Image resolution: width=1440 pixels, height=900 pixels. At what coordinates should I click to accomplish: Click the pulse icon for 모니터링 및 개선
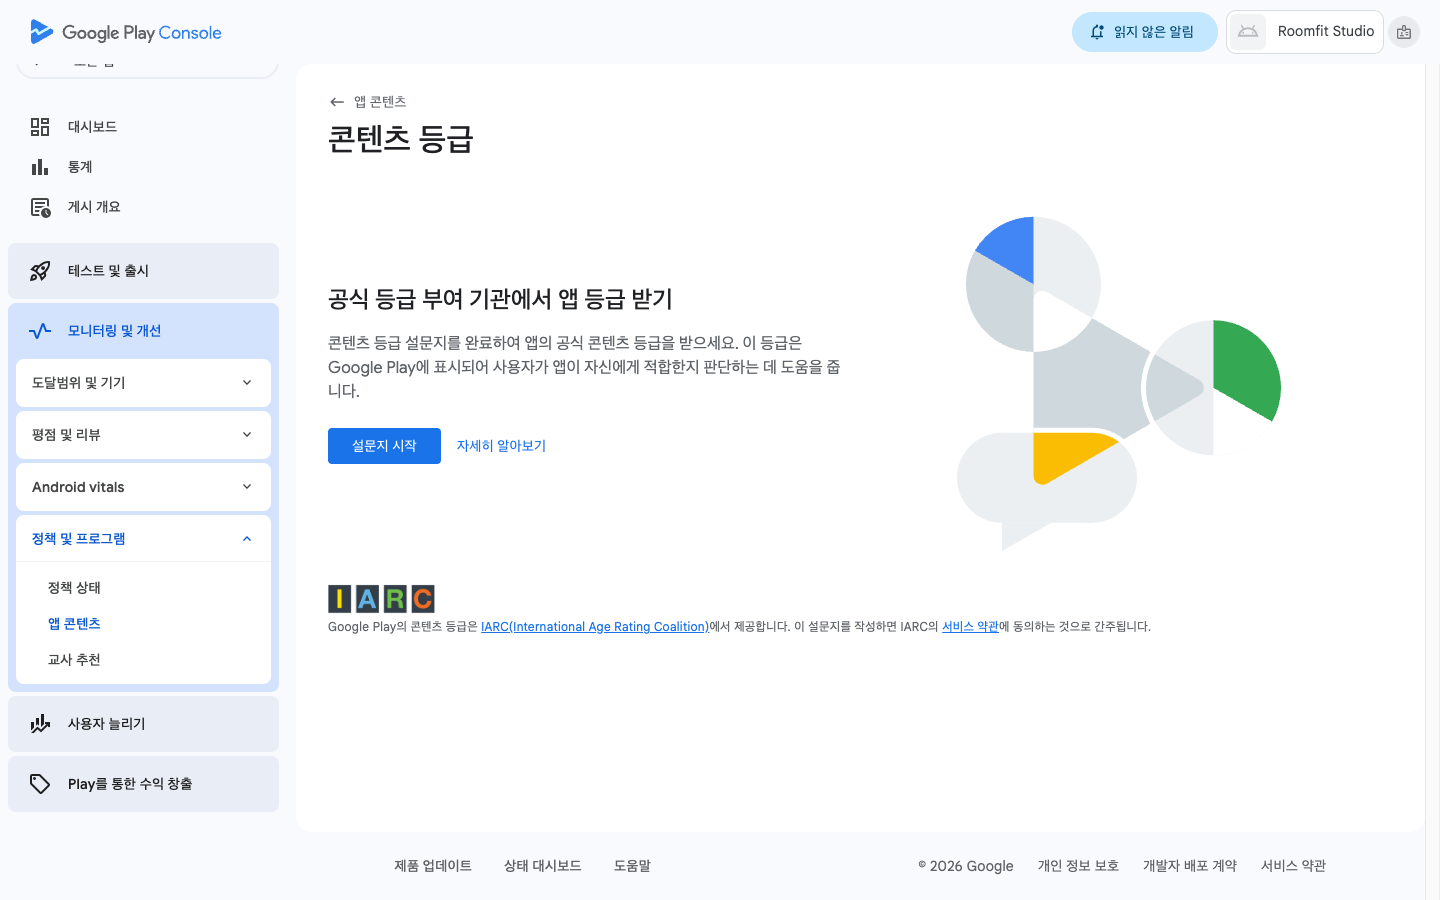point(40,331)
